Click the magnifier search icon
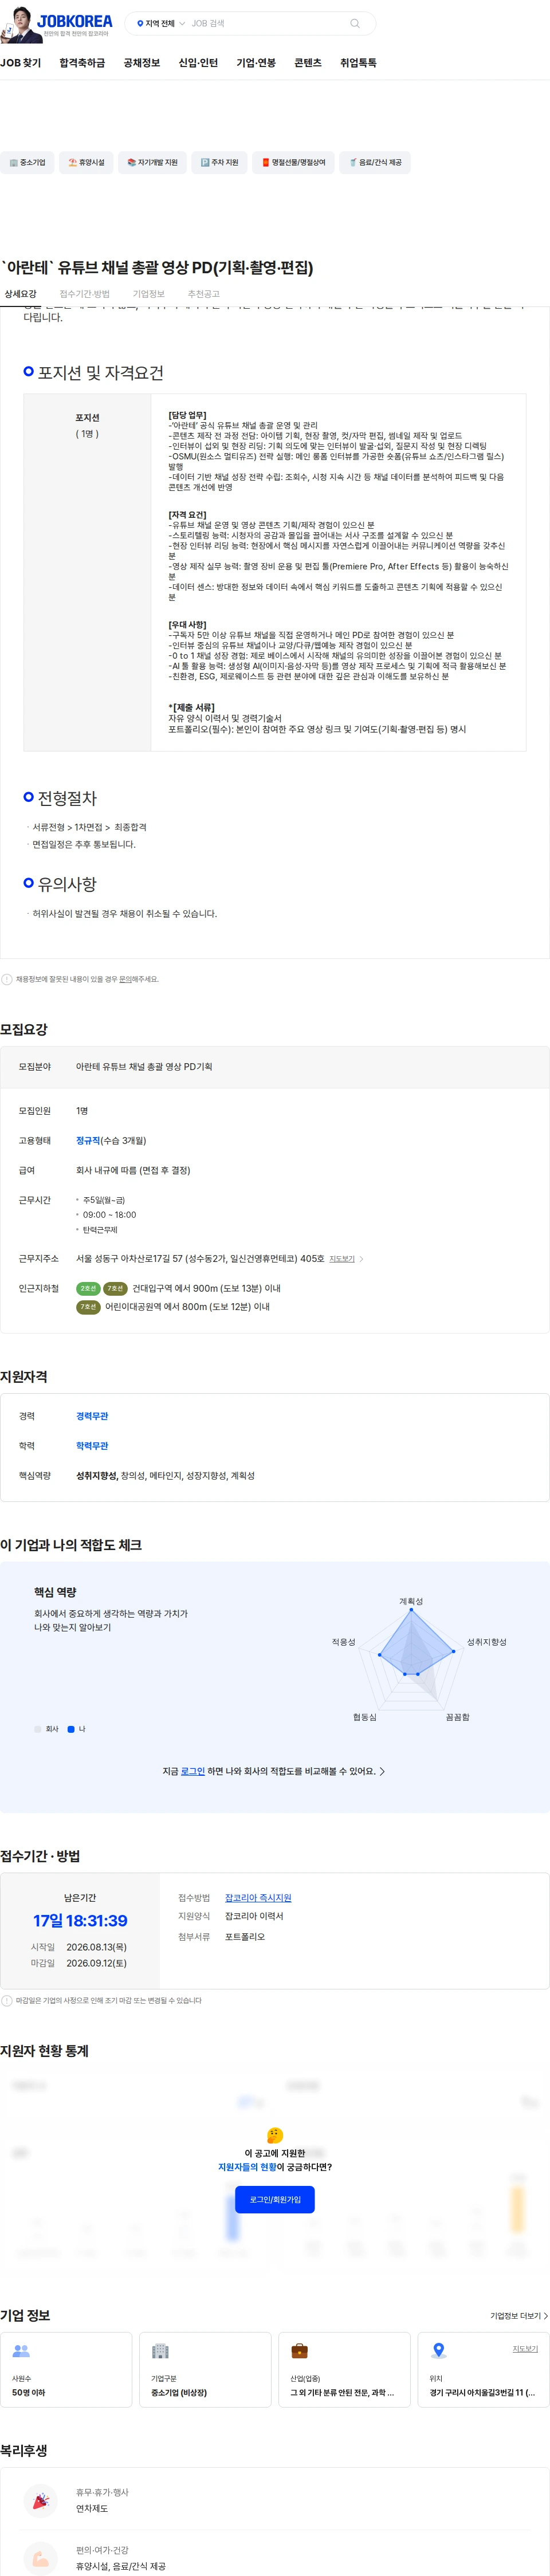 [x=355, y=23]
